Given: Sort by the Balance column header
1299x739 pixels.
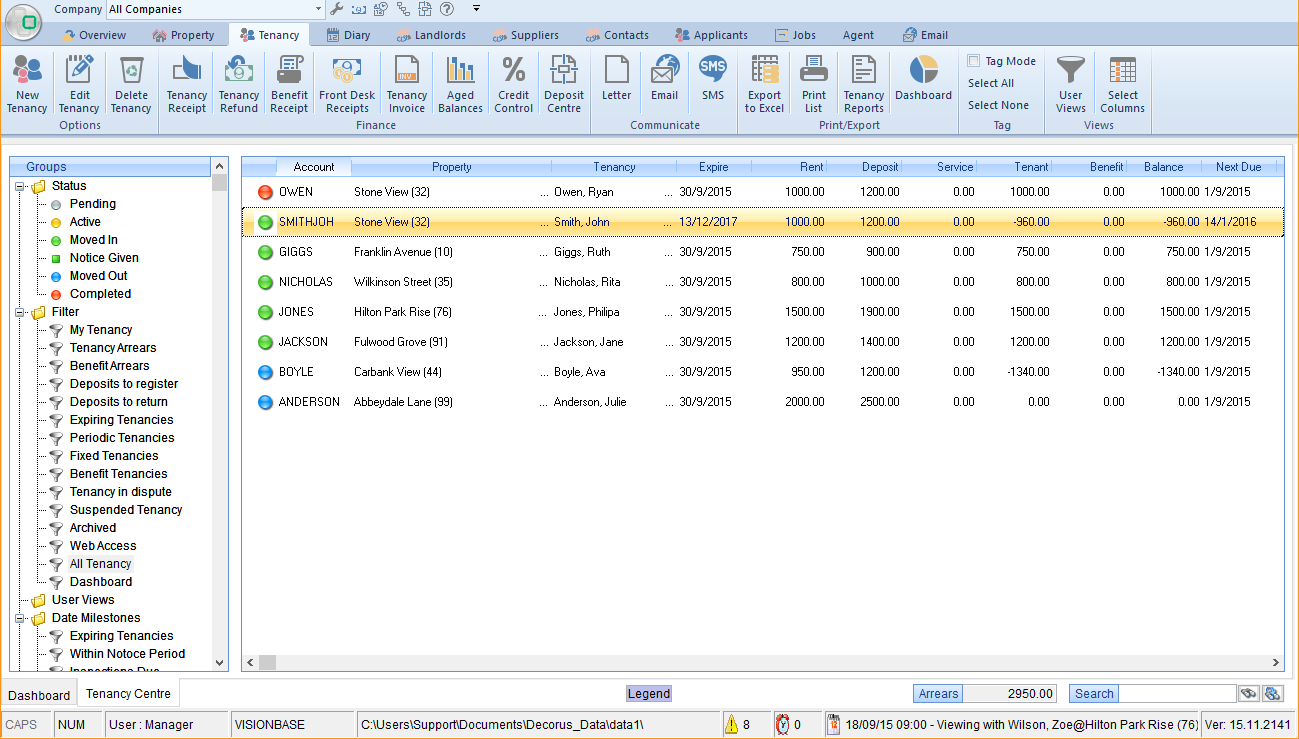Looking at the screenshot, I should coord(1164,167).
